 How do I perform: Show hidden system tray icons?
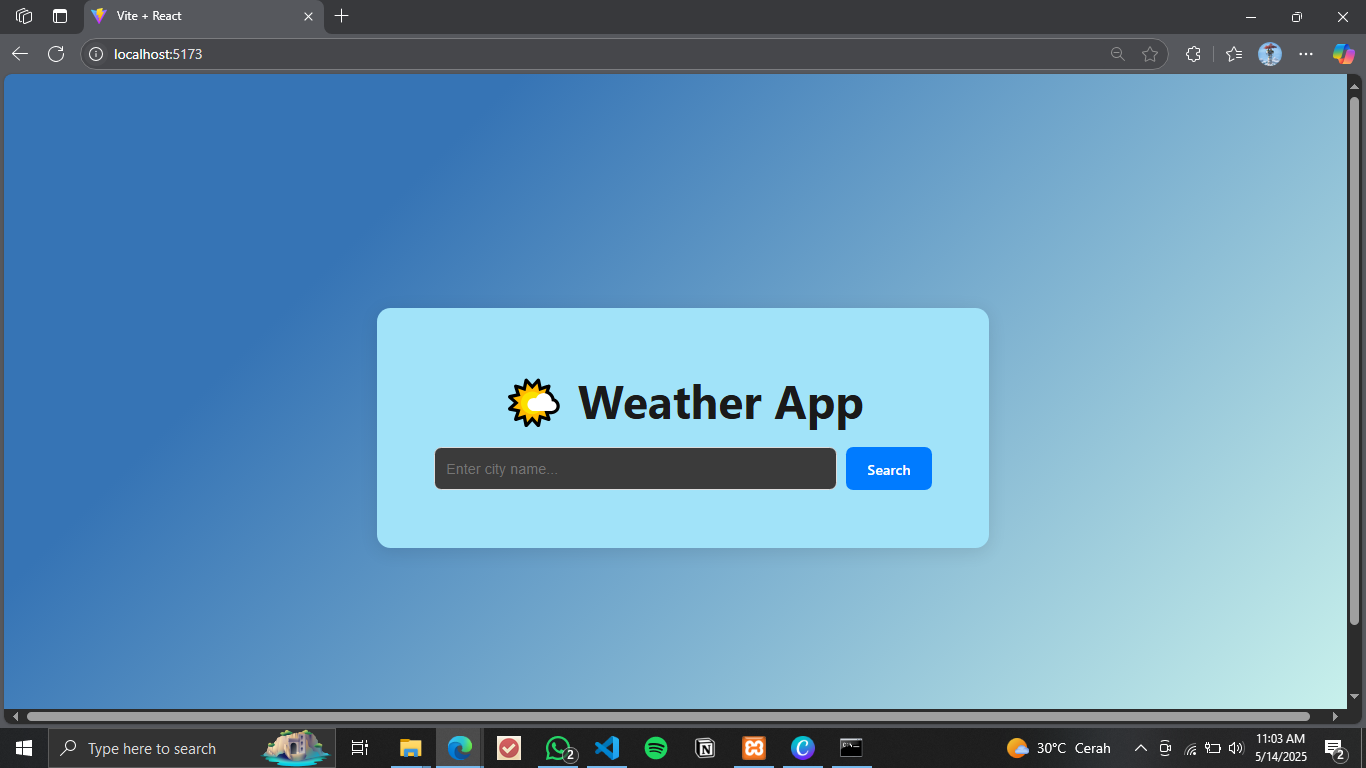point(1140,748)
